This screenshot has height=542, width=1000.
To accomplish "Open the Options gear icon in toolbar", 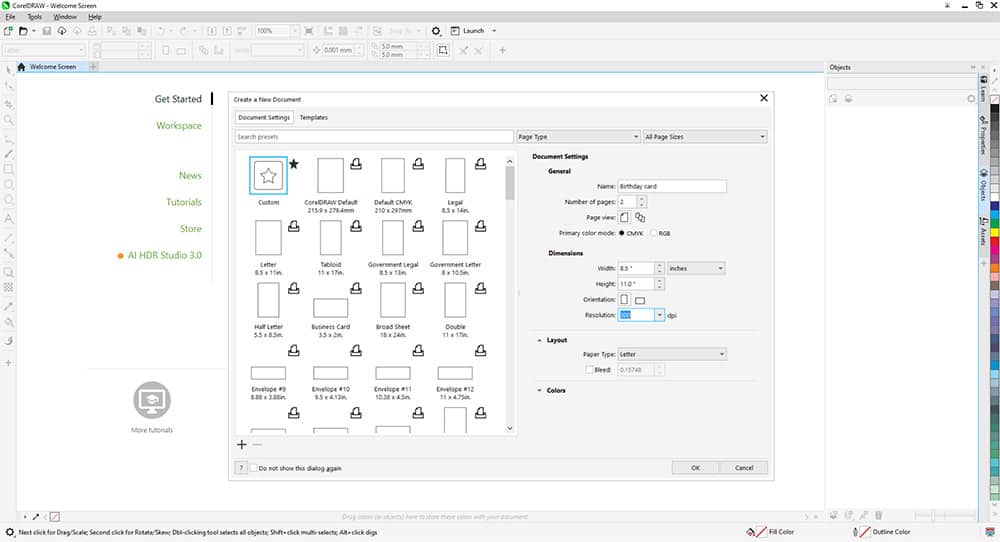I will (436, 31).
